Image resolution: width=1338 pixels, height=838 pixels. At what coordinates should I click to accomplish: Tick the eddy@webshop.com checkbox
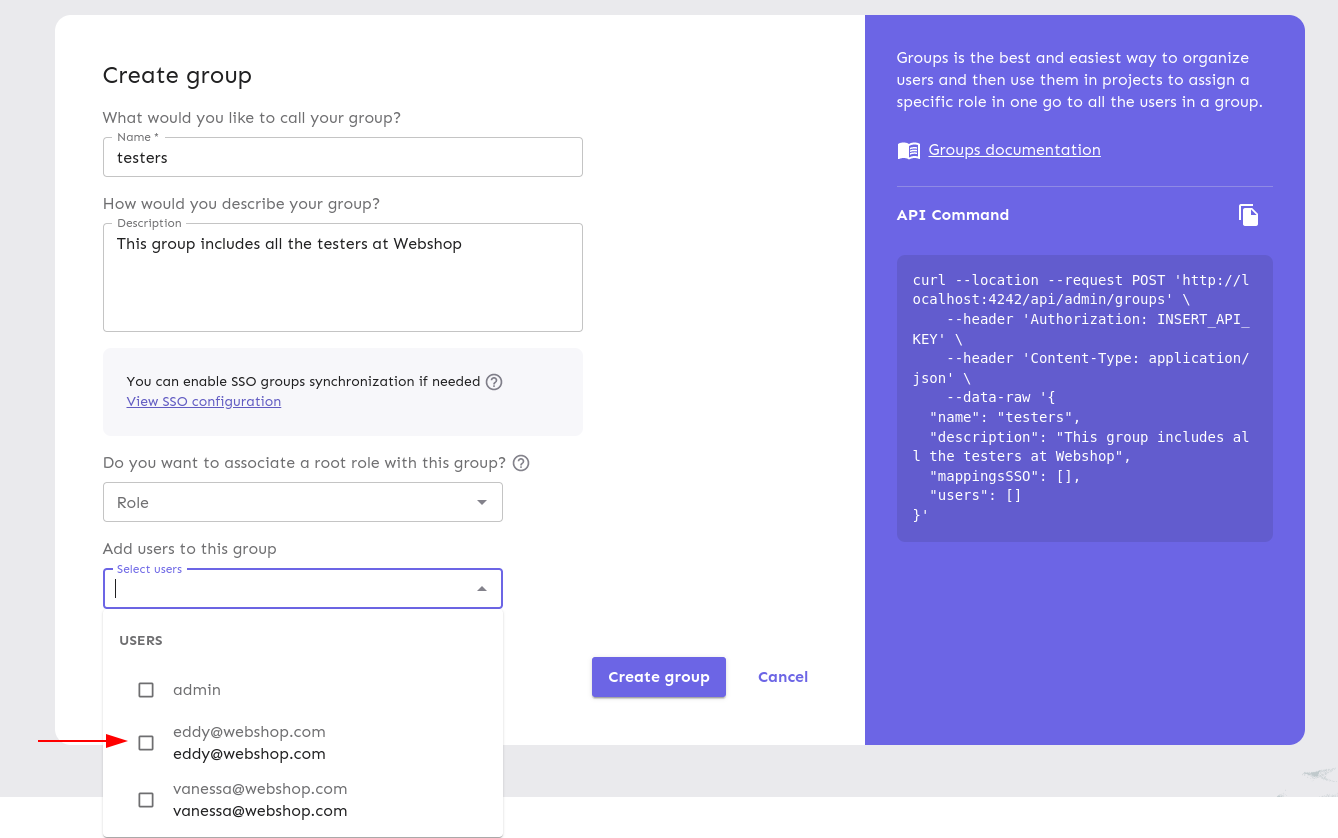click(146, 743)
